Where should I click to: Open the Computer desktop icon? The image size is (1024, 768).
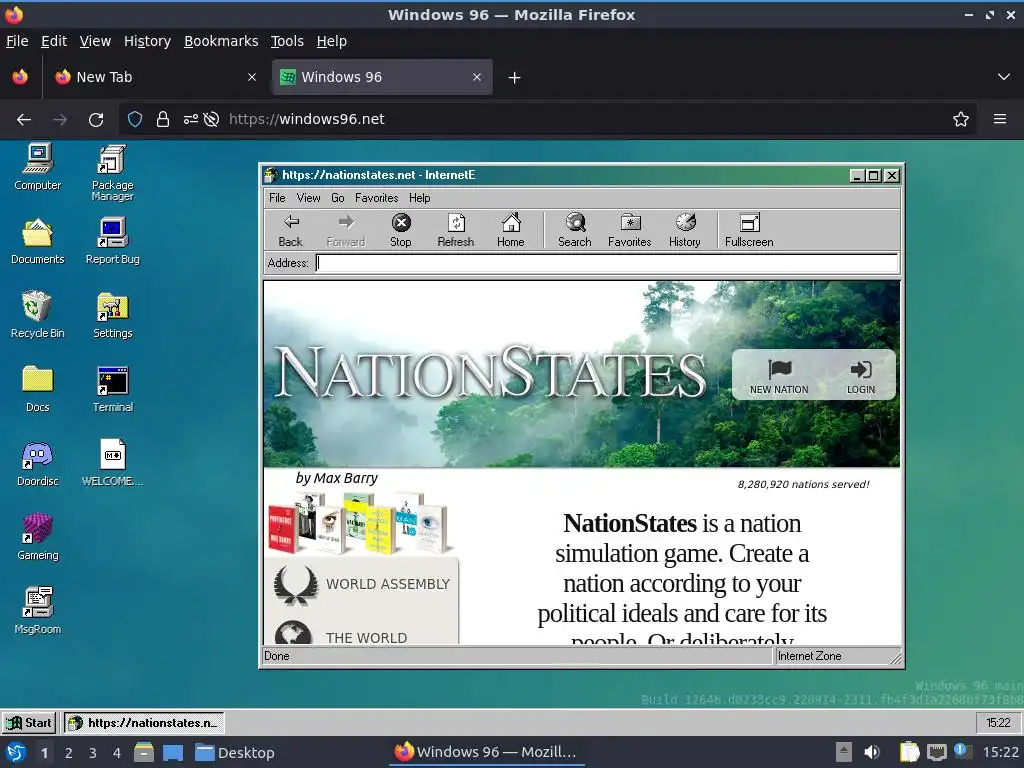pyautogui.click(x=38, y=167)
